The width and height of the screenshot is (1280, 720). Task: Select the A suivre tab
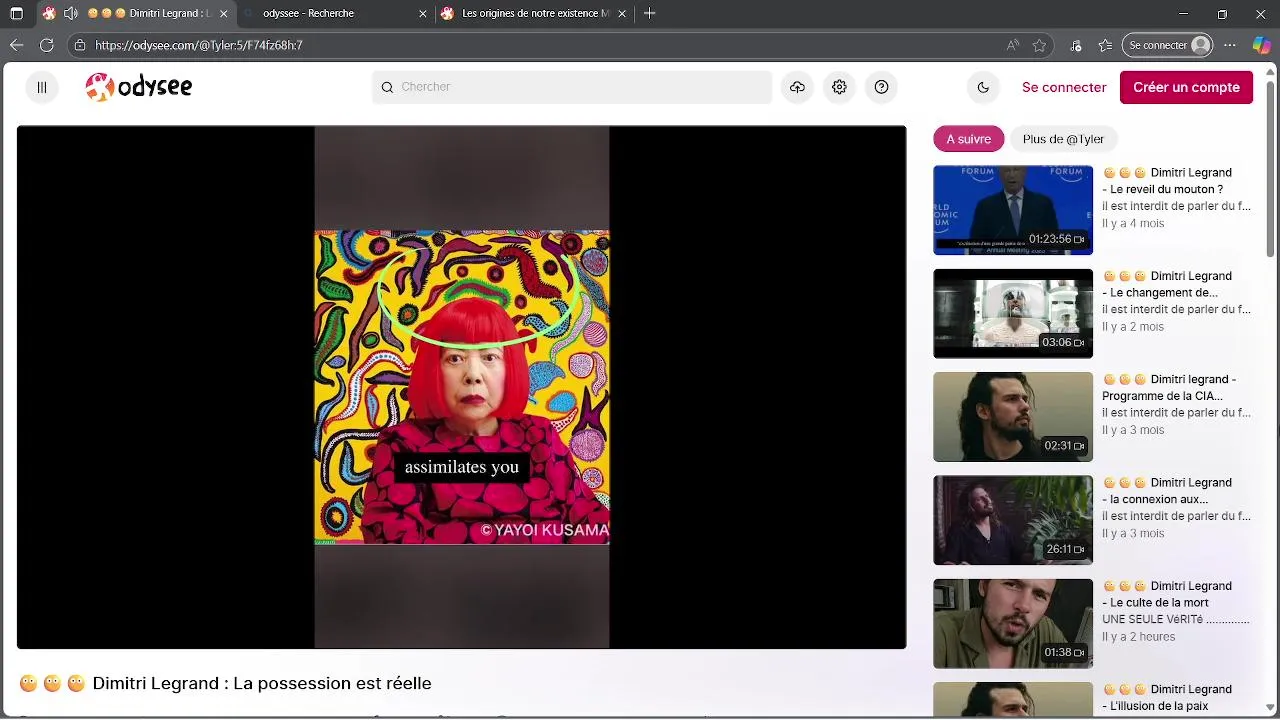point(968,139)
